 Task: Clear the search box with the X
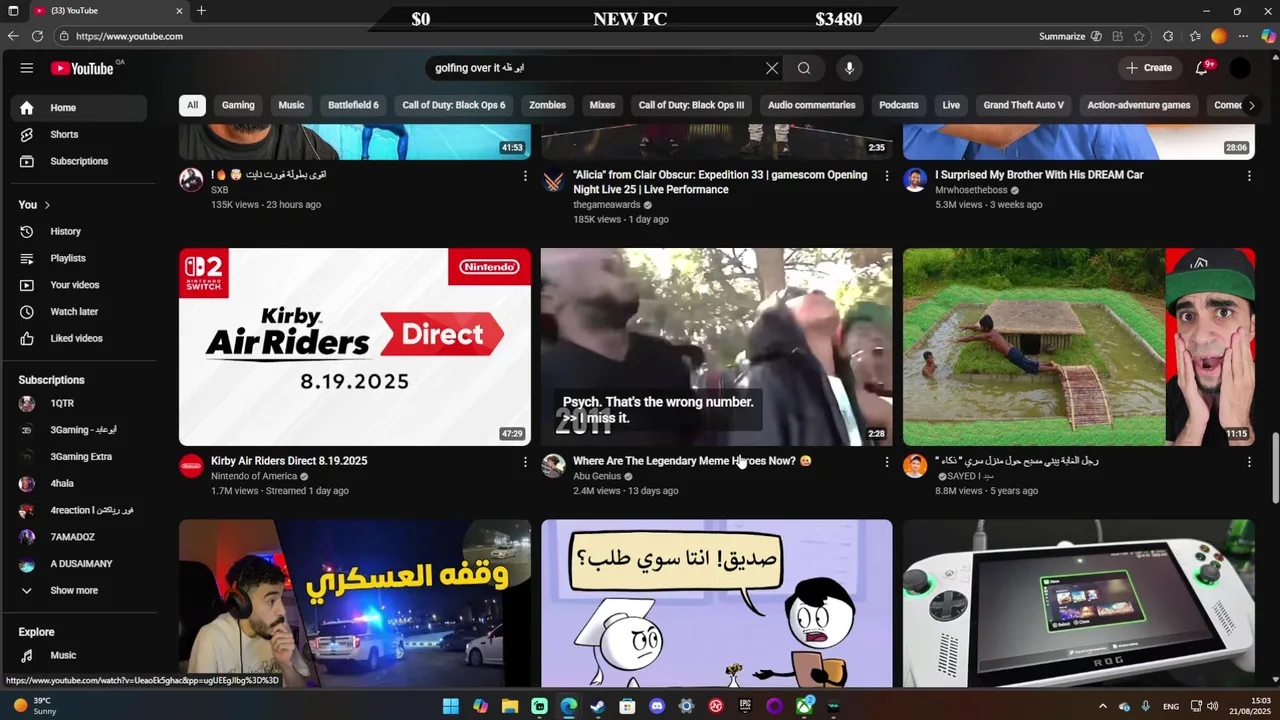coord(772,68)
